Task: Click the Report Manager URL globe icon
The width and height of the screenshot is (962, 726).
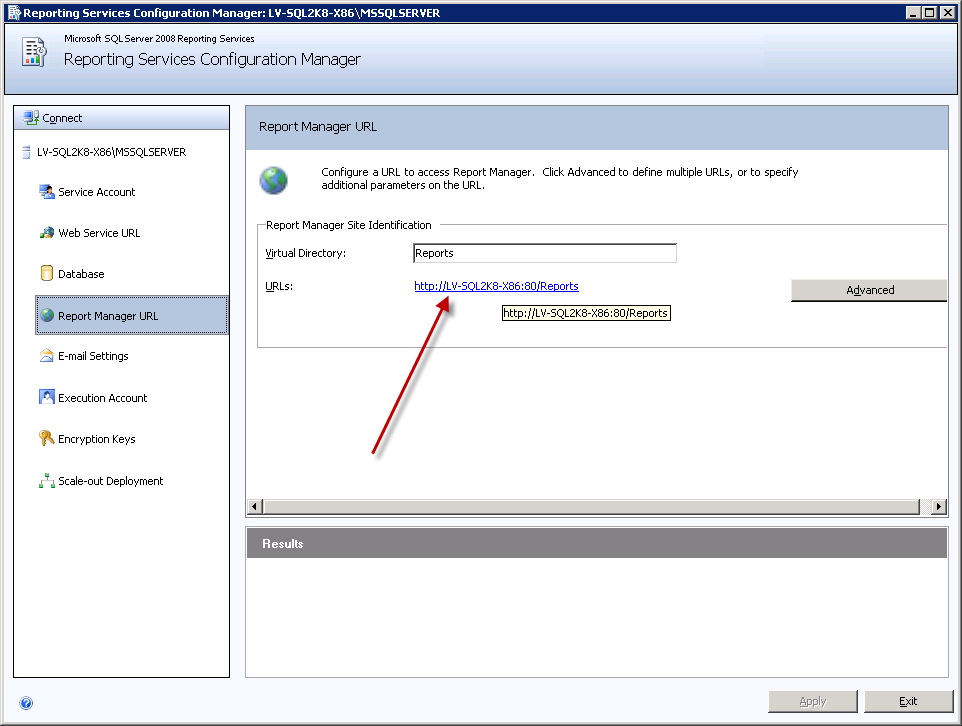Action: coord(46,316)
